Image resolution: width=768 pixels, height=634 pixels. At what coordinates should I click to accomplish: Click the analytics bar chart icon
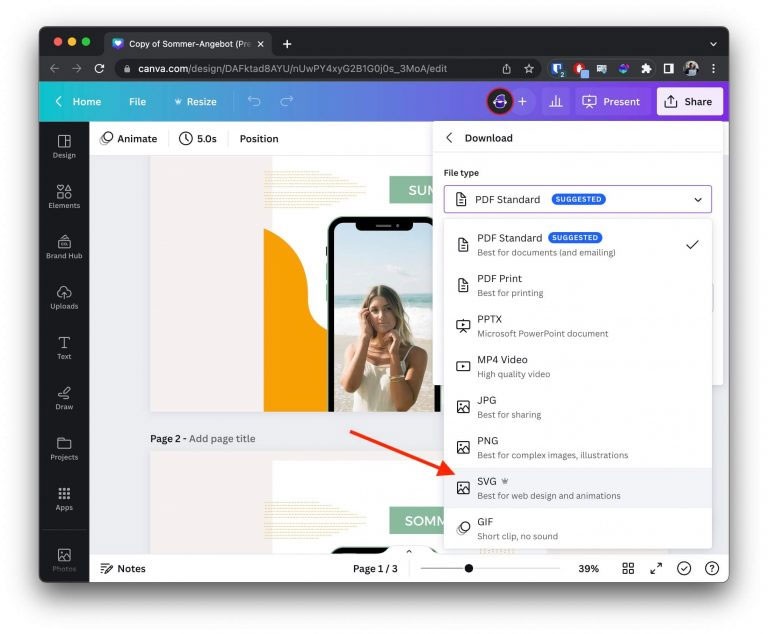(x=555, y=101)
